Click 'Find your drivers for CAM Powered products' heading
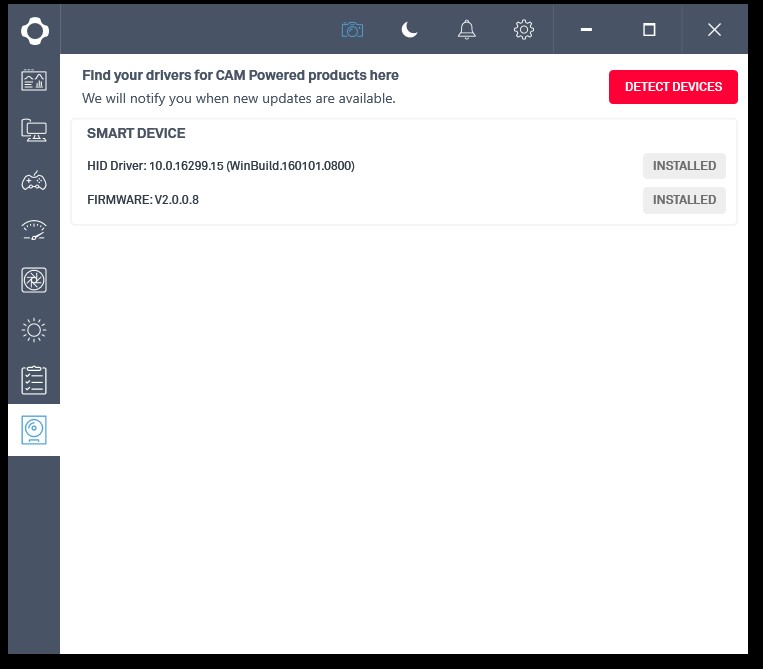 [x=240, y=75]
